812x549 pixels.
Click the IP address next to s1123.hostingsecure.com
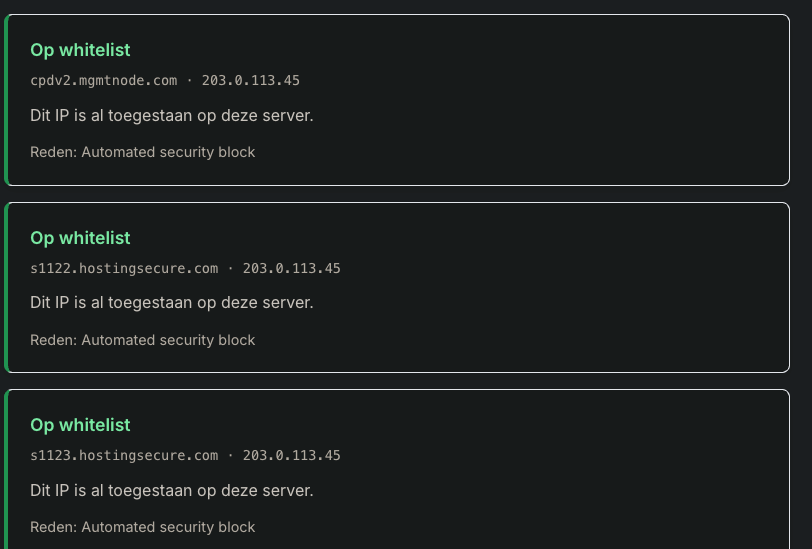click(292, 455)
